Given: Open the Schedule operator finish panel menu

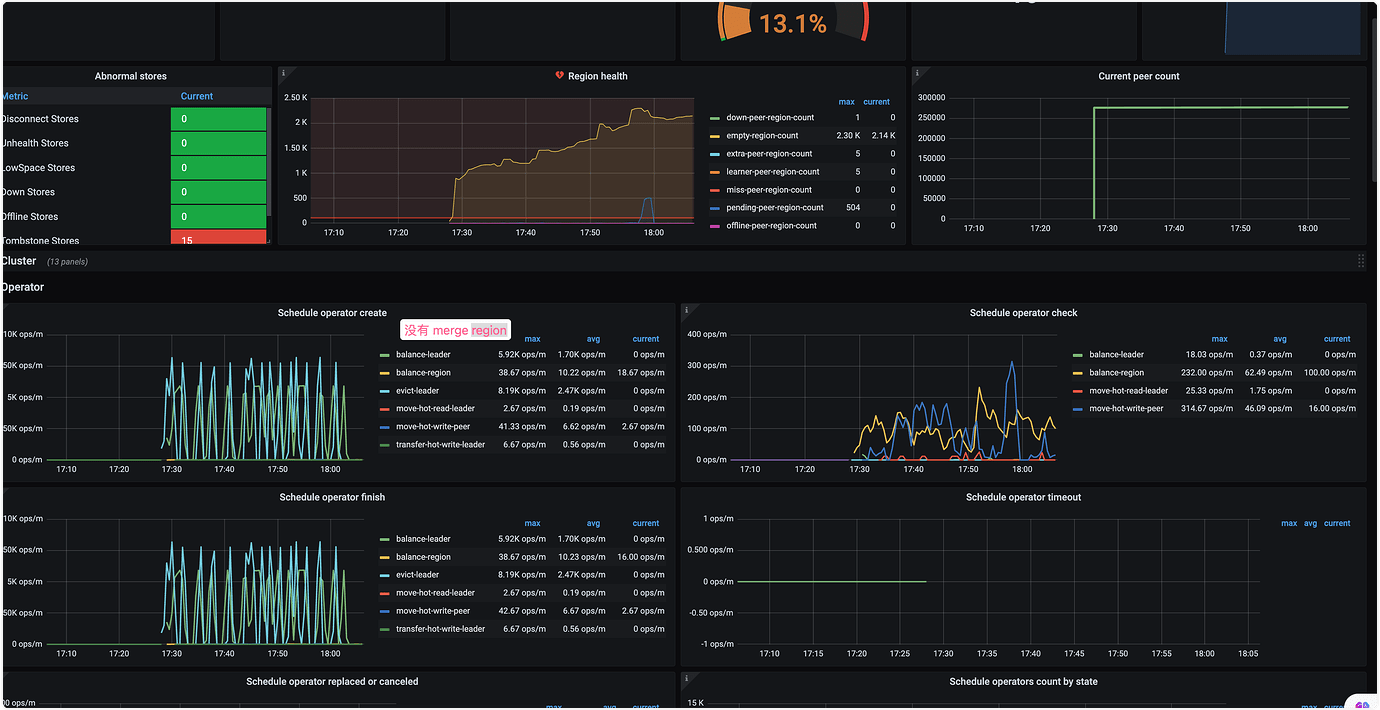Looking at the screenshot, I should tap(332, 497).
